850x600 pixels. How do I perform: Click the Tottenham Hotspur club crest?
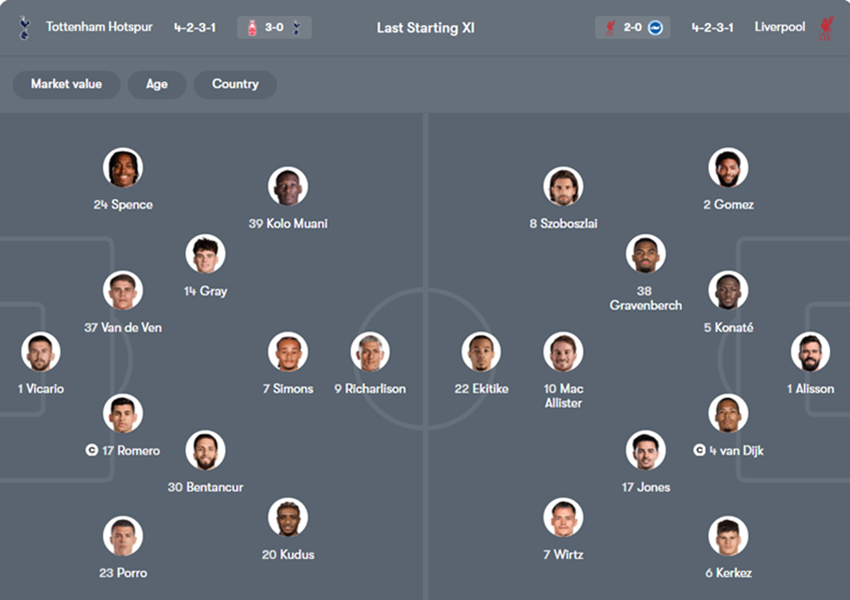pos(25,28)
